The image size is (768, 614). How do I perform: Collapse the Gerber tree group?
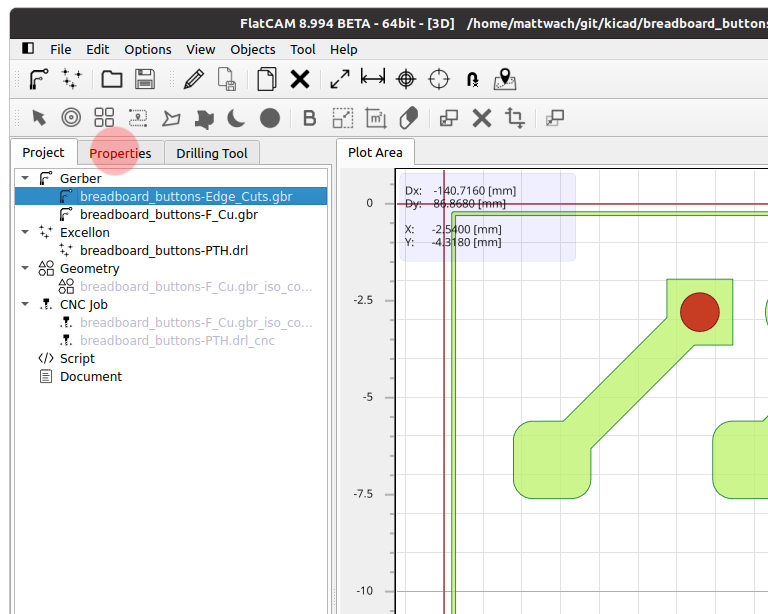(x=26, y=178)
